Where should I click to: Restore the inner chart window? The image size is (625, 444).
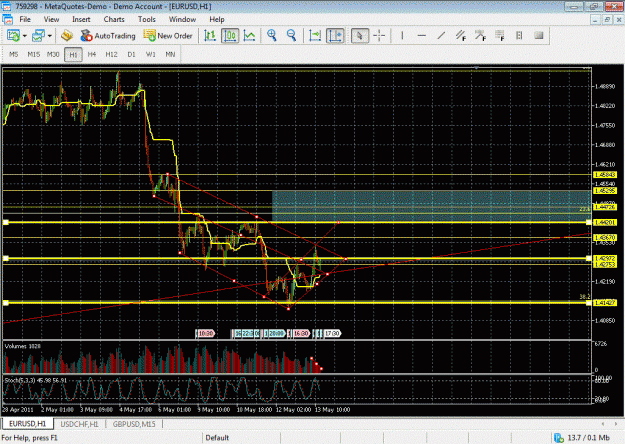point(607,20)
